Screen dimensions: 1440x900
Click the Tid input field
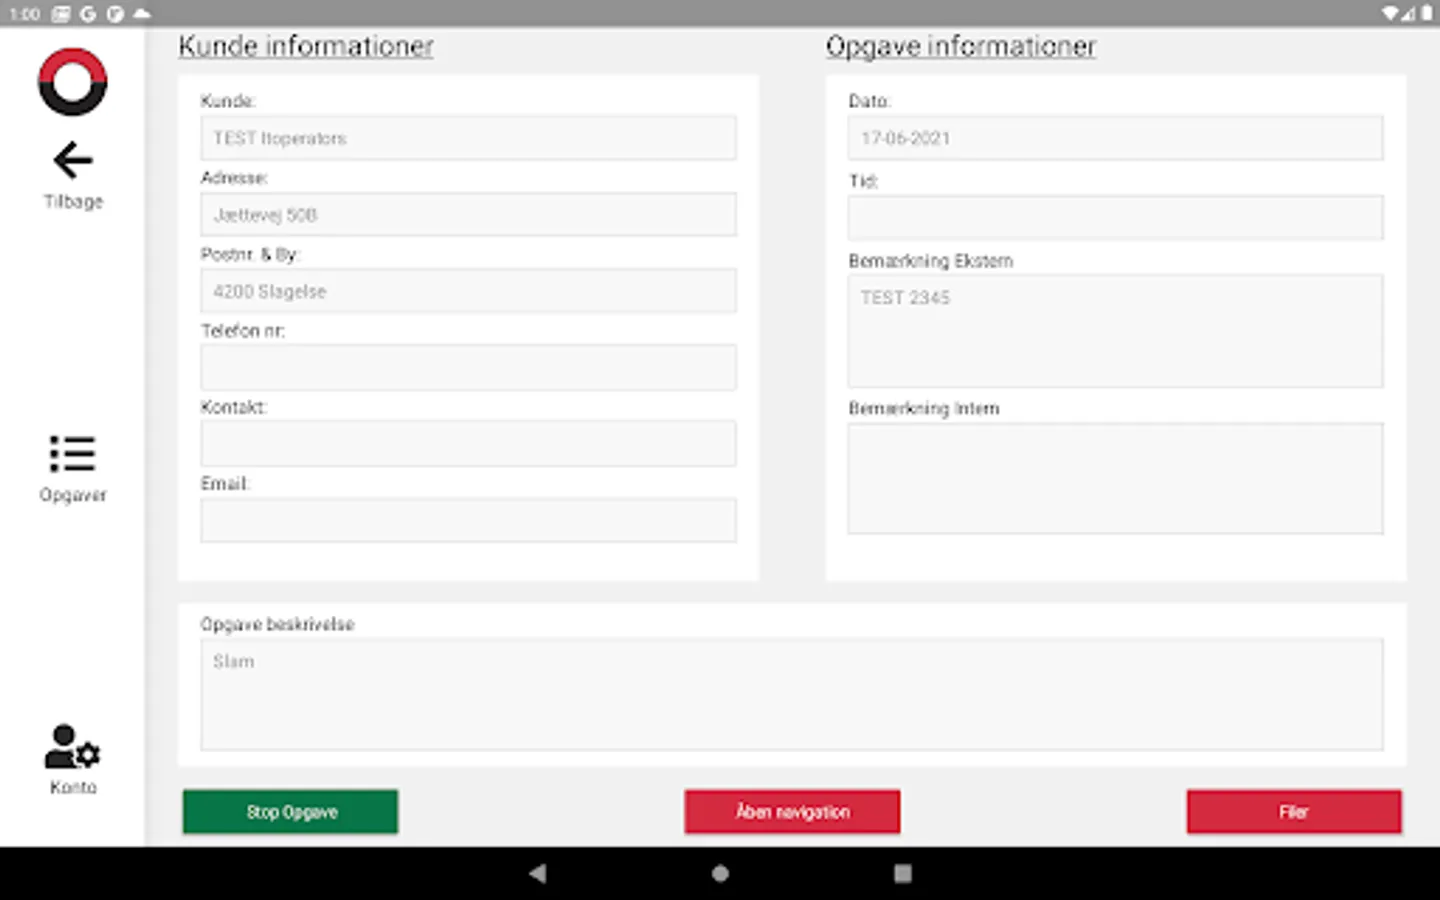tap(1116, 217)
